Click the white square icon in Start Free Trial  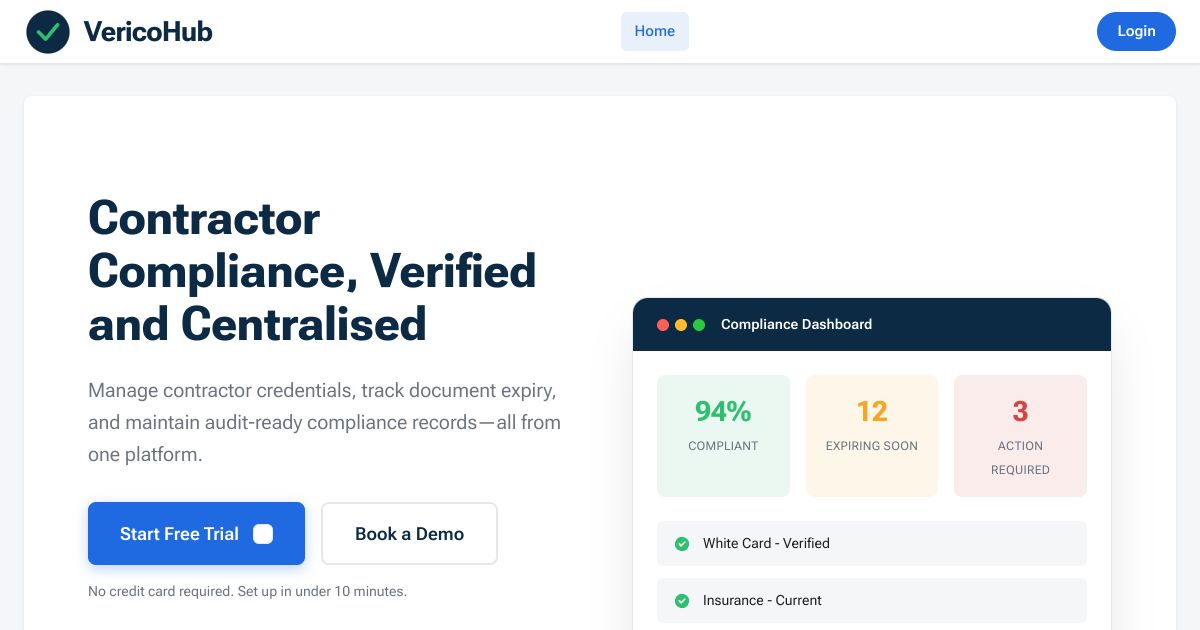[263, 534]
